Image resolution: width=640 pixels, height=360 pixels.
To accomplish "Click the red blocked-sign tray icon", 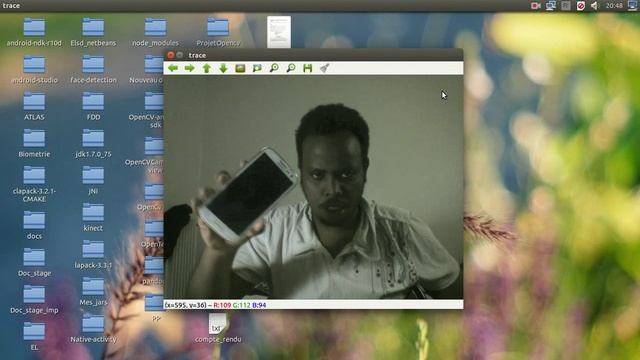I will [580, 5].
